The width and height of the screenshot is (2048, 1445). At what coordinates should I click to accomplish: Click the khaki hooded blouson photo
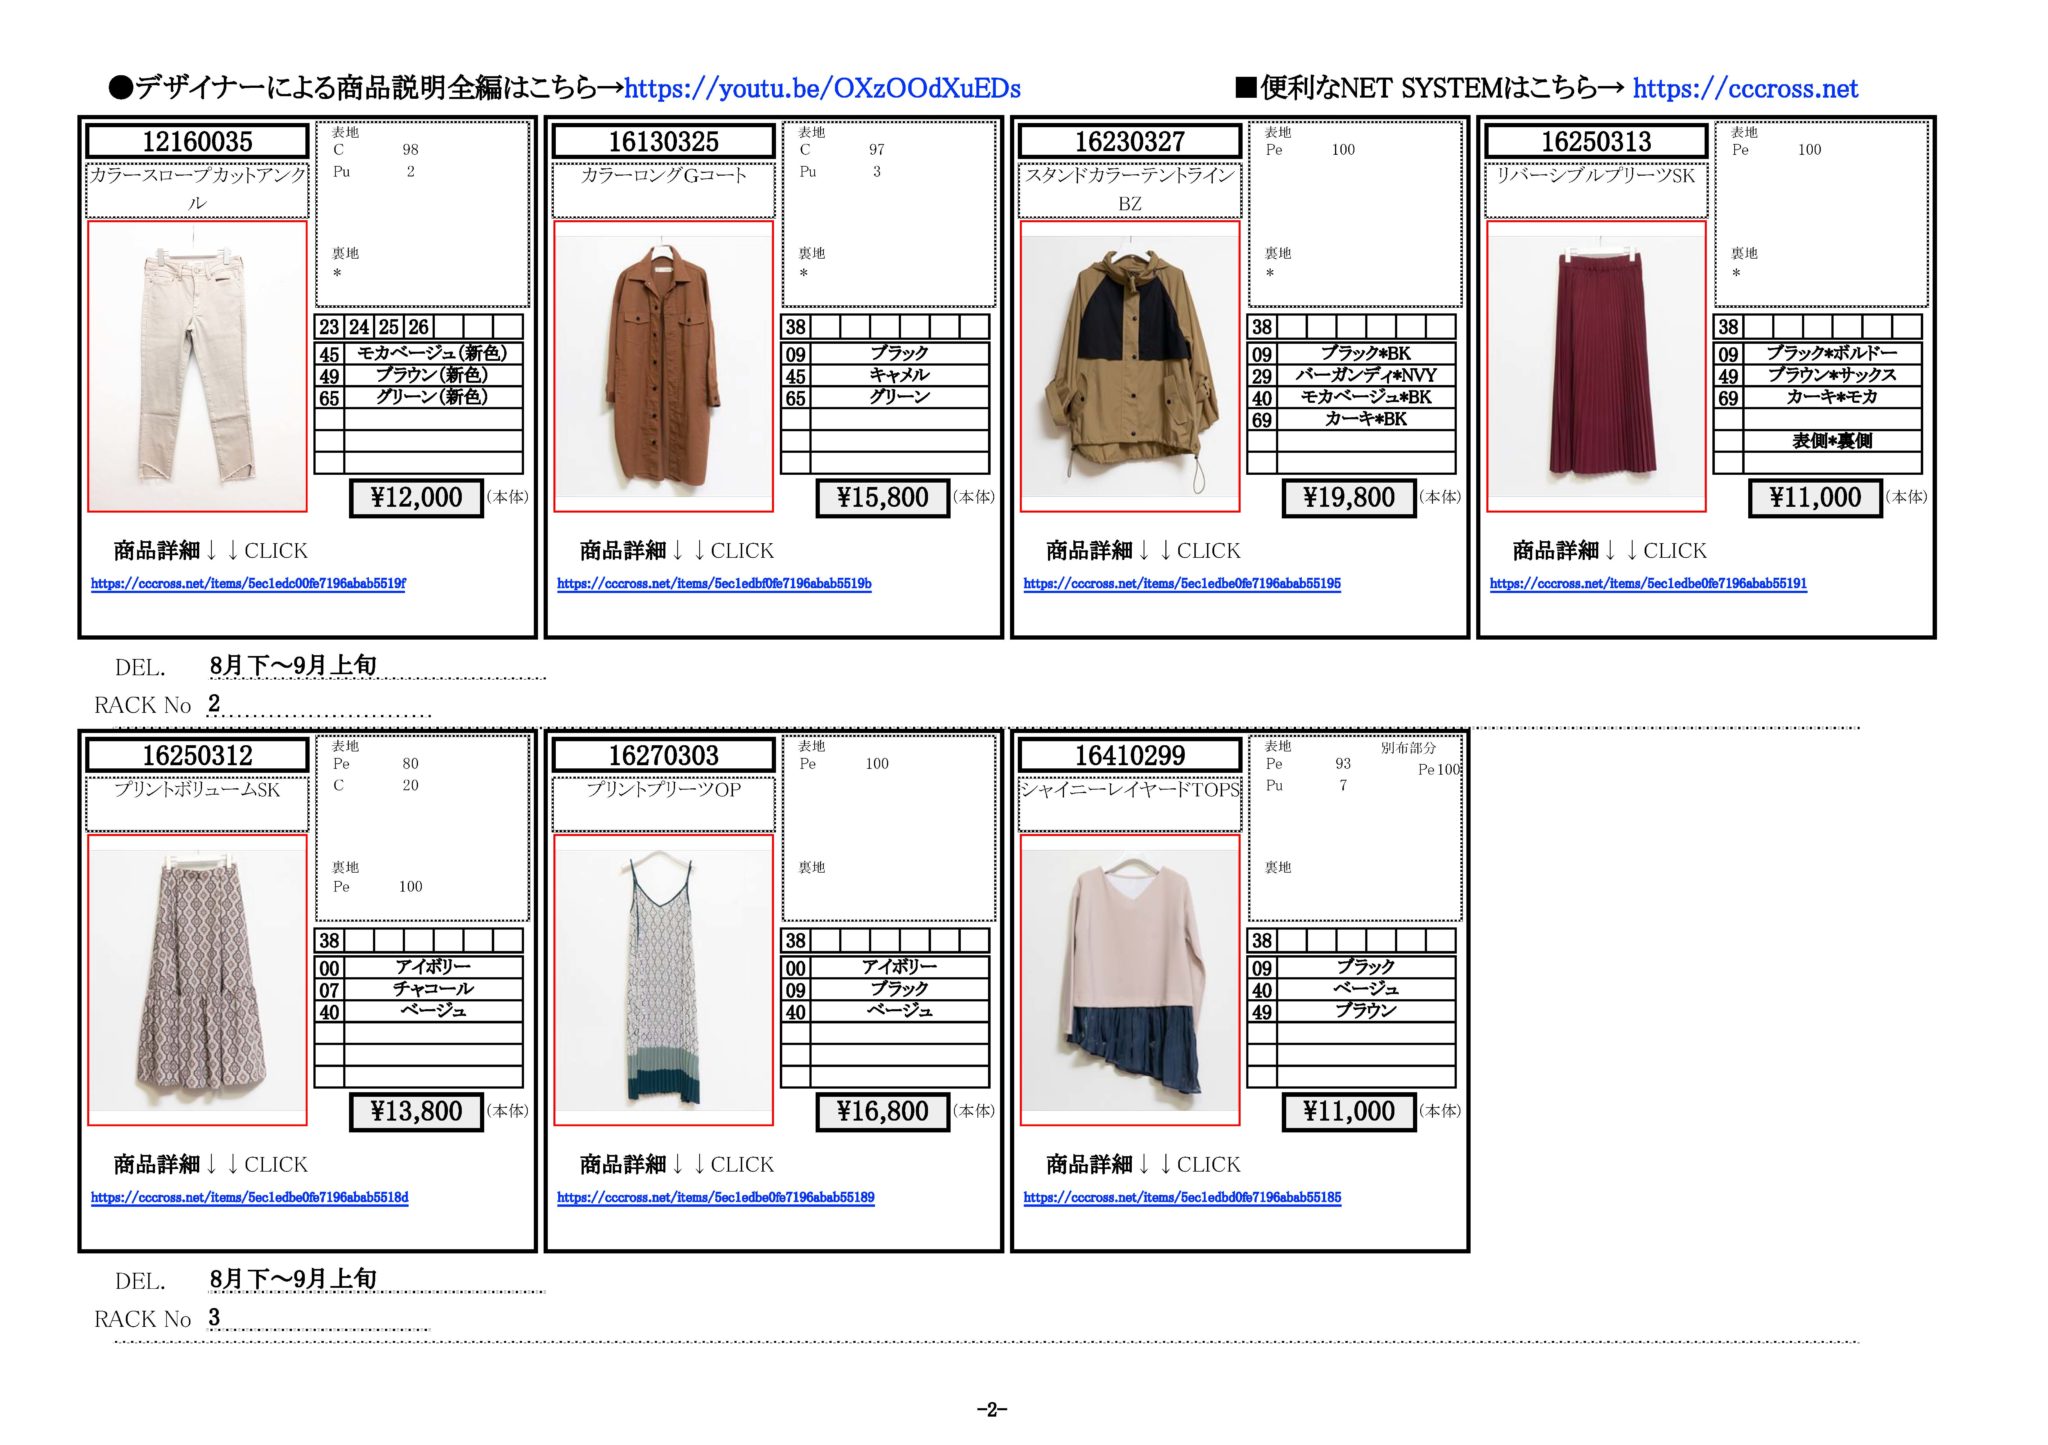1130,366
